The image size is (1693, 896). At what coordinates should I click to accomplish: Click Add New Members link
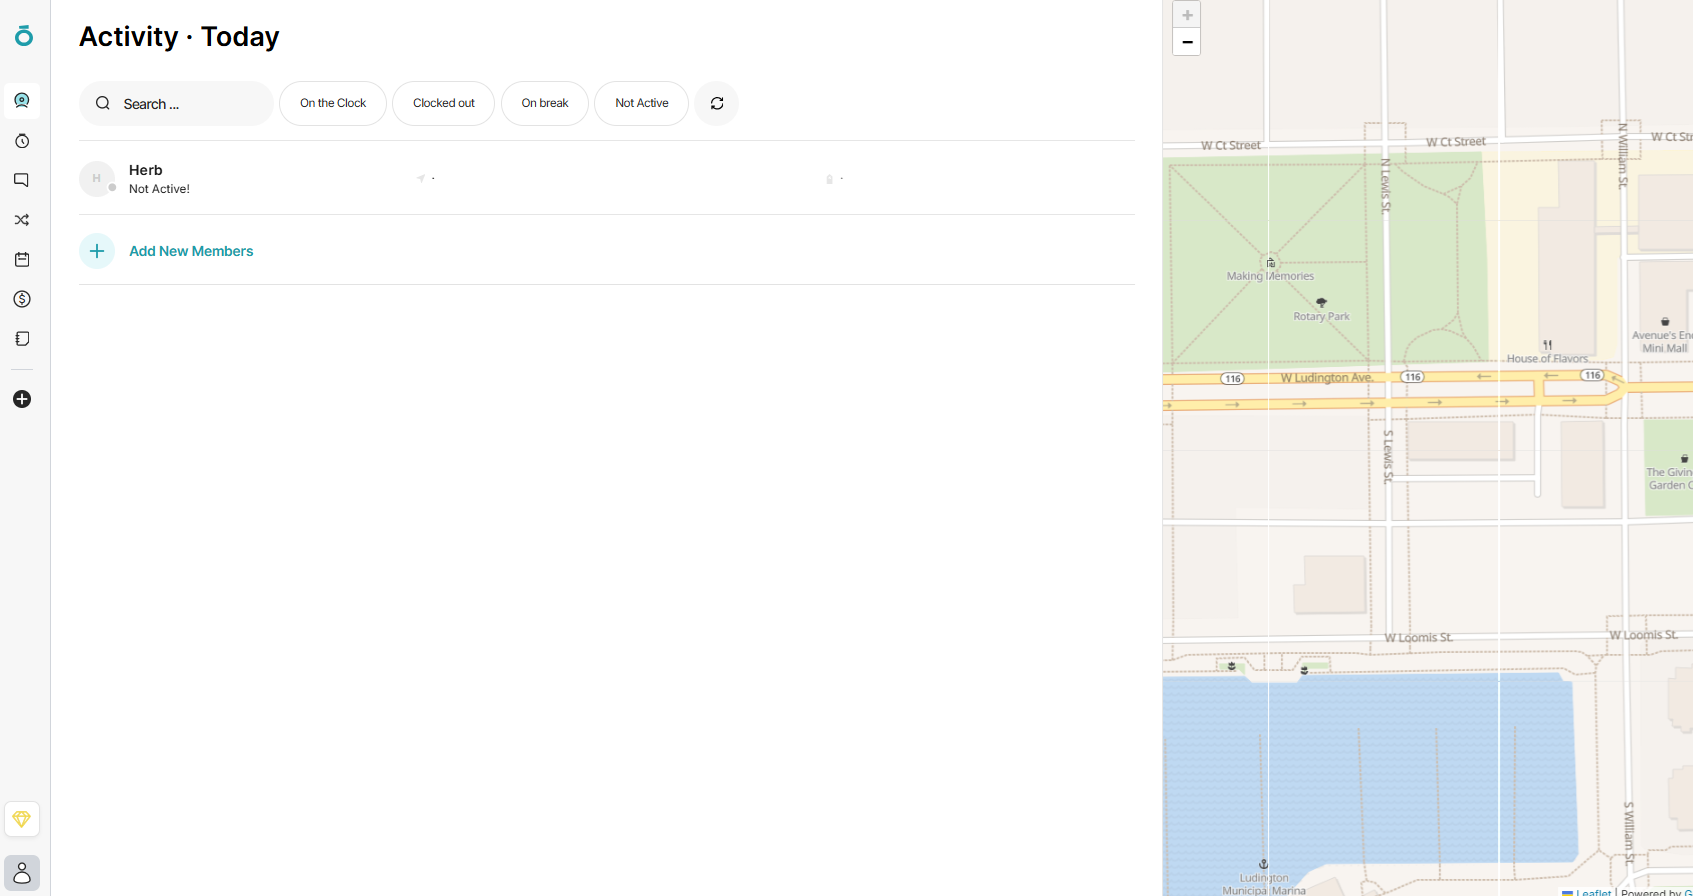coord(191,251)
